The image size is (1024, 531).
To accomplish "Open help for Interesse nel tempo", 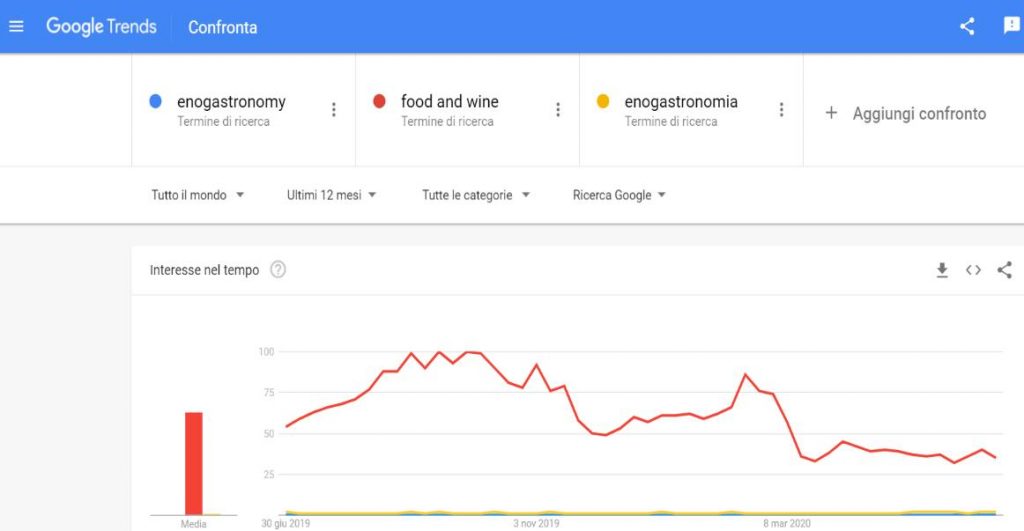I will point(278,269).
